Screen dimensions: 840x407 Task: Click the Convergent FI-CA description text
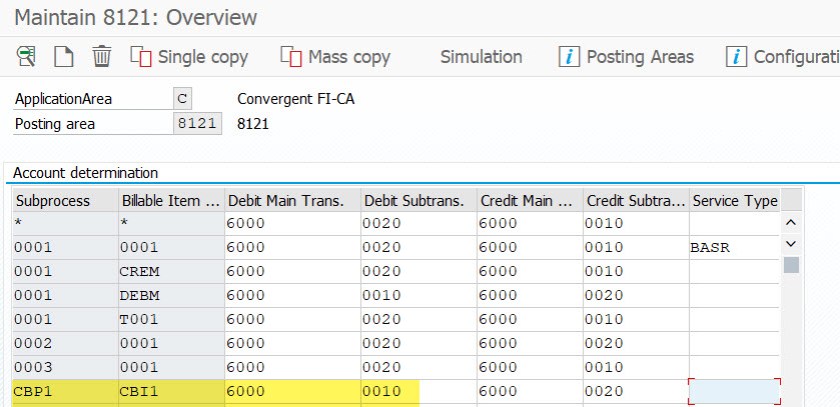click(x=296, y=99)
